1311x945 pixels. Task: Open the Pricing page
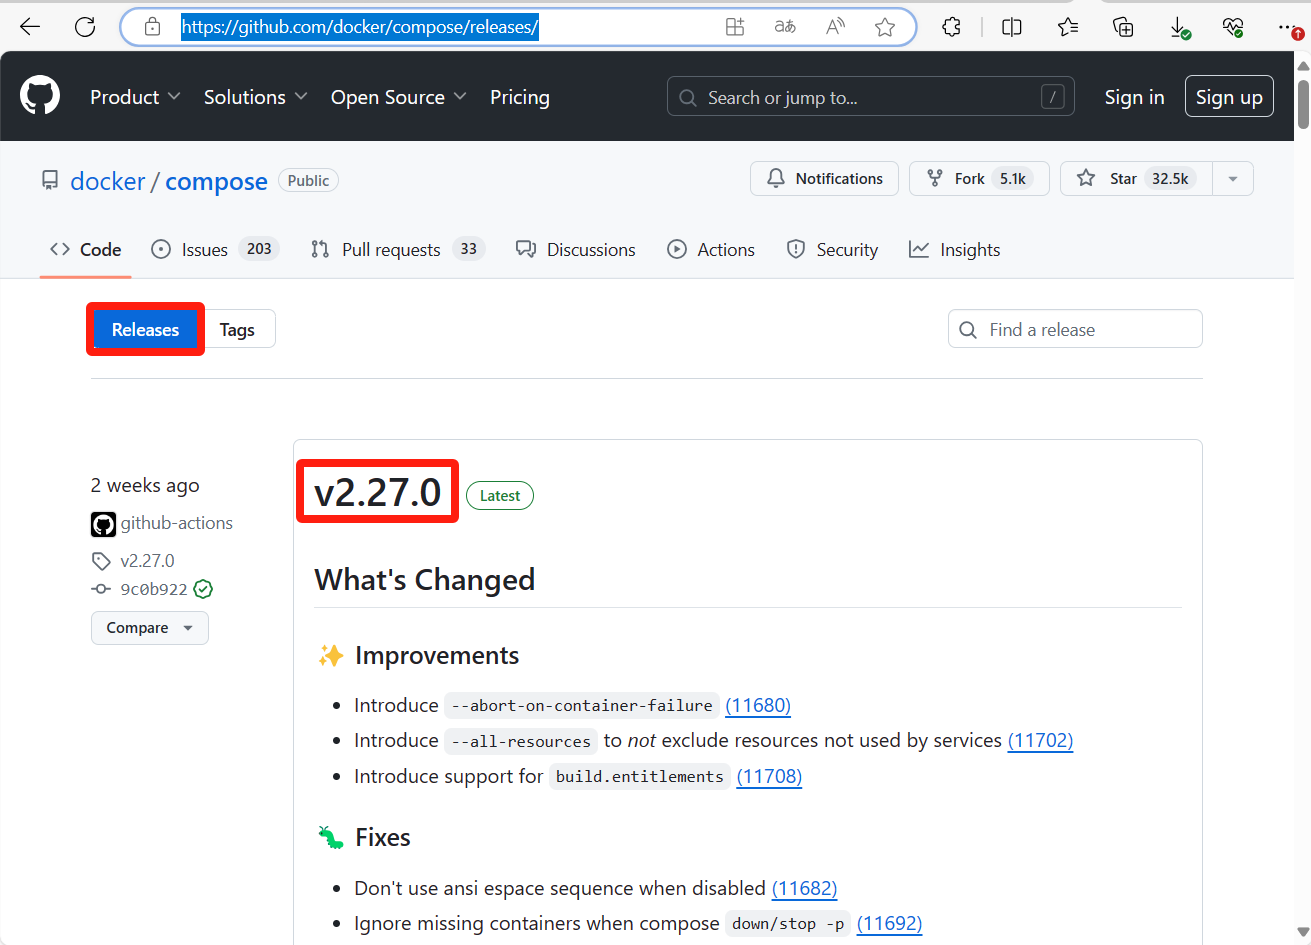(520, 97)
